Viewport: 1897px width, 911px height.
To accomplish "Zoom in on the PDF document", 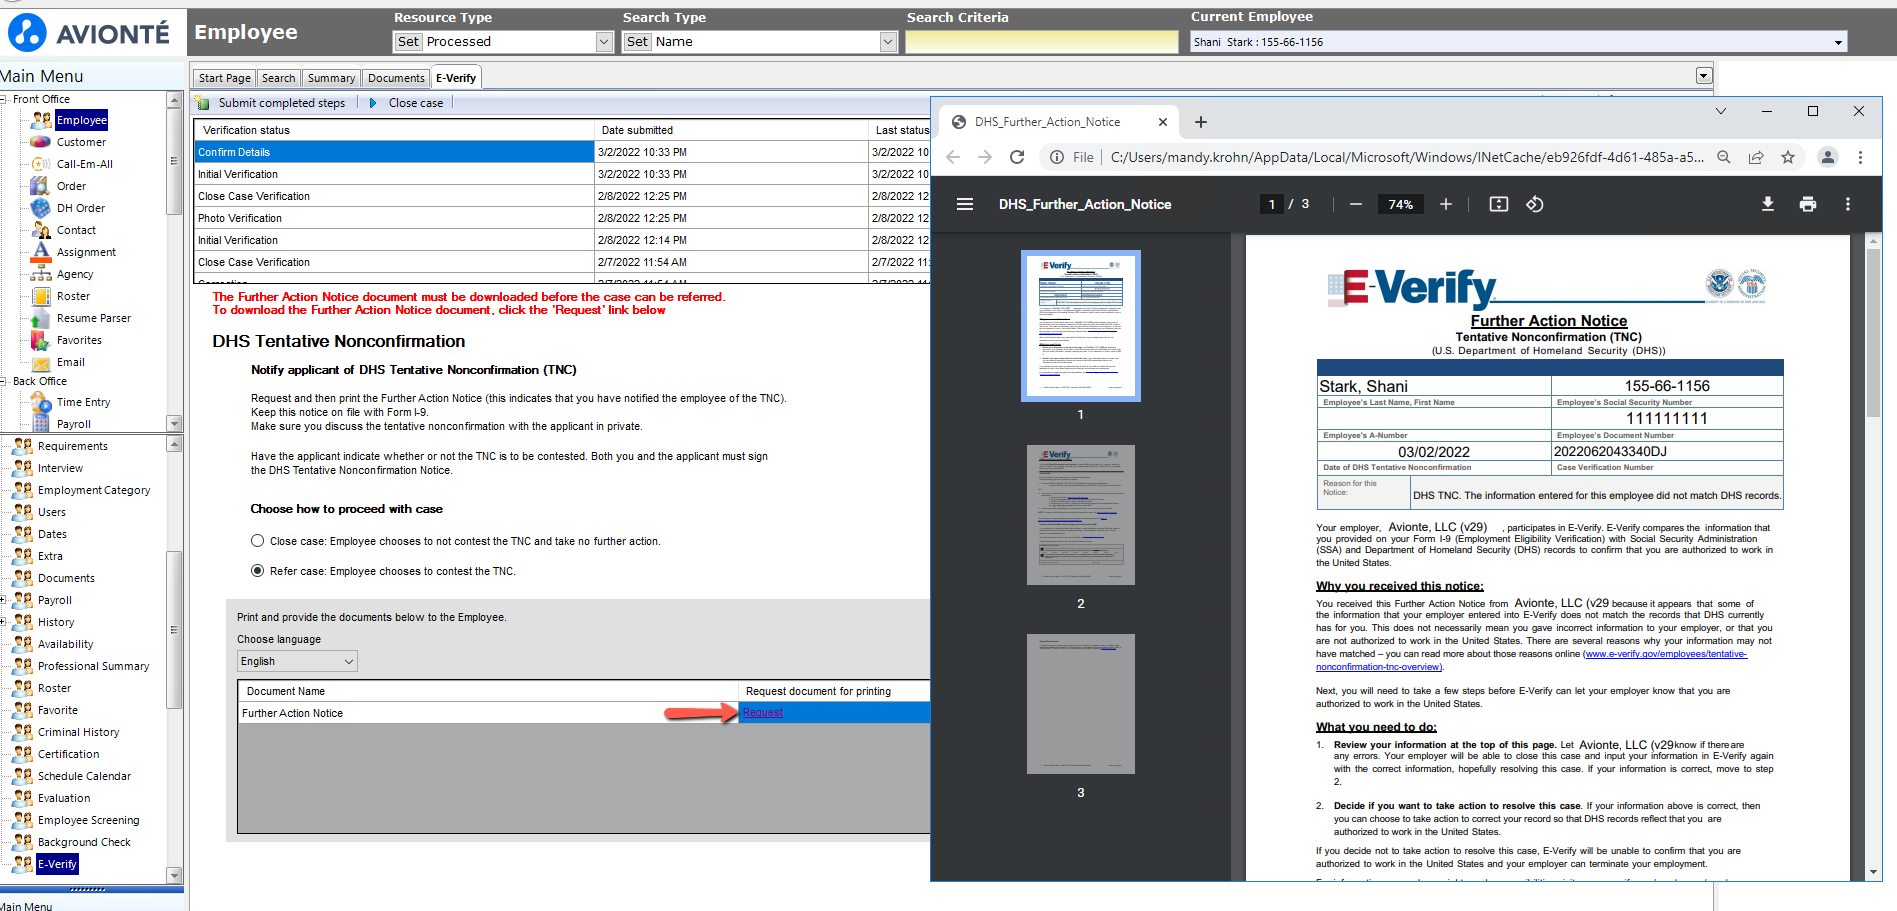I will 1446,204.
